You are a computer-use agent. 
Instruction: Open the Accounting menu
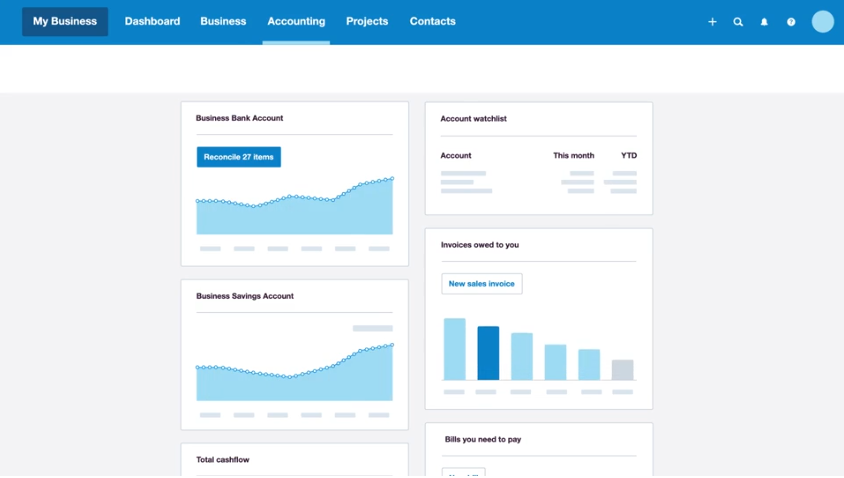click(296, 22)
